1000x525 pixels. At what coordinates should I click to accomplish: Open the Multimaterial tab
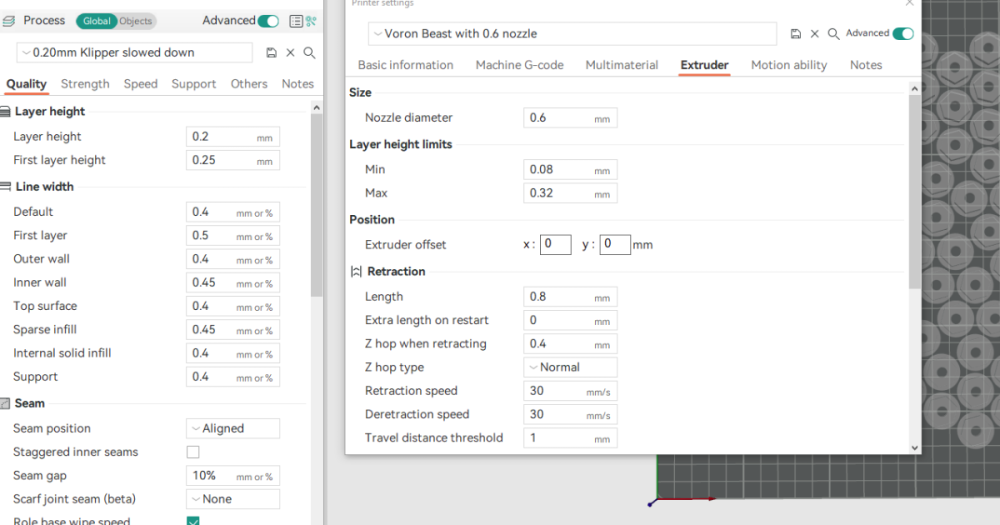[622, 65]
